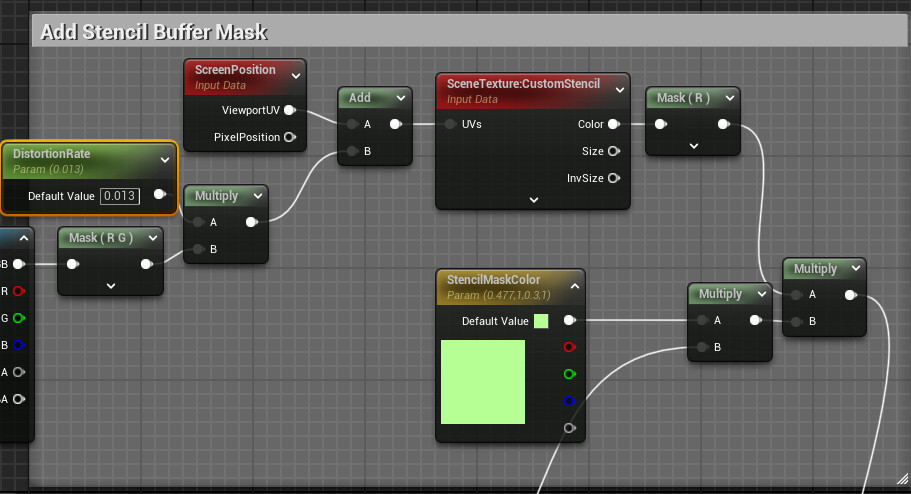Image resolution: width=911 pixels, height=494 pixels.
Task: Click the left edge node green G pin
Action: coord(19,318)
